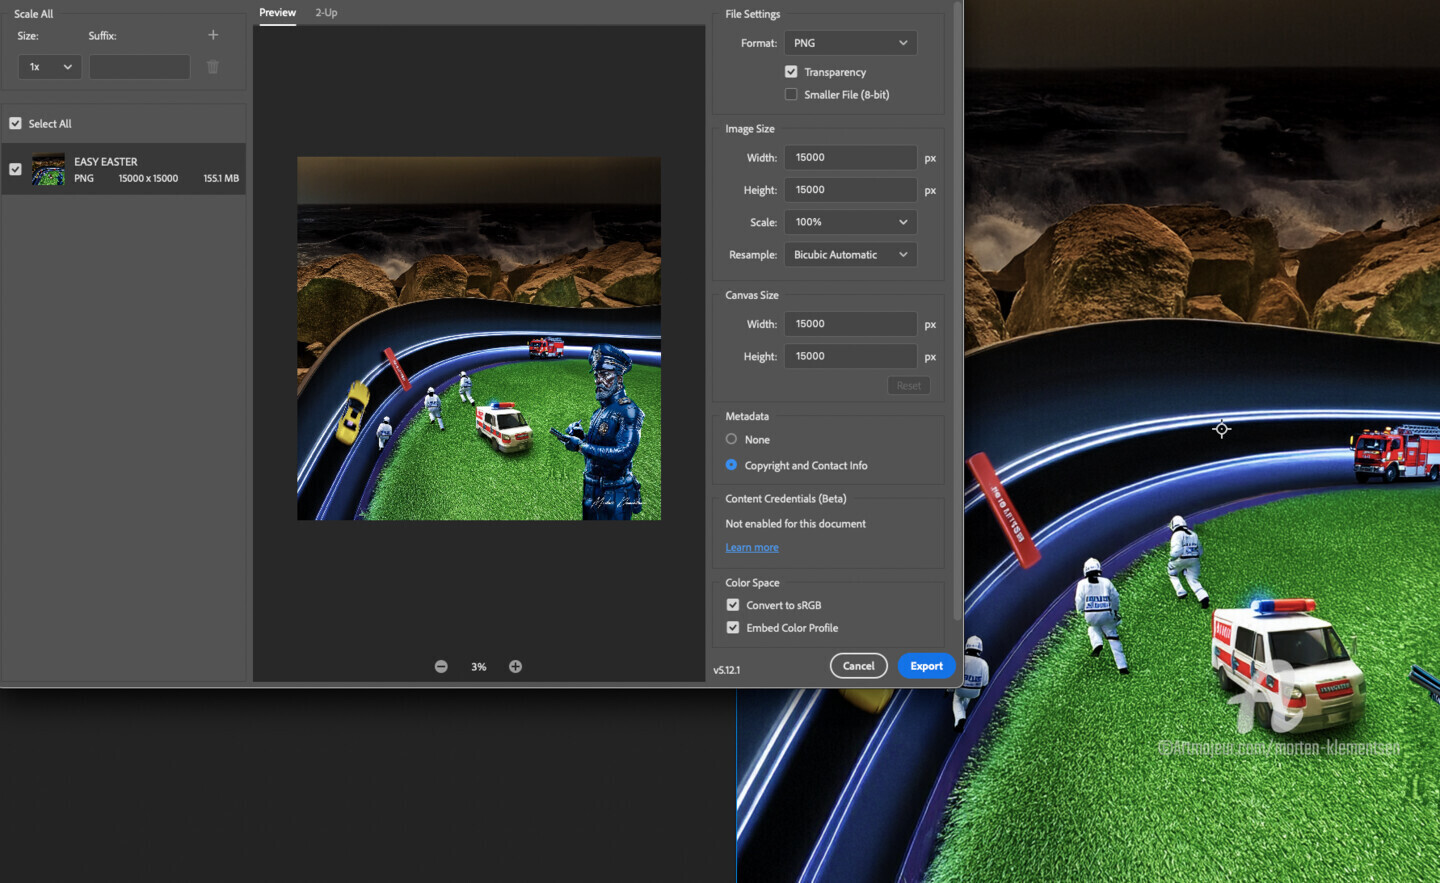The width and height of the screenshot is (1440, 883).
Task: Open the 1x Size dropdown
Action: pos(49,67)
